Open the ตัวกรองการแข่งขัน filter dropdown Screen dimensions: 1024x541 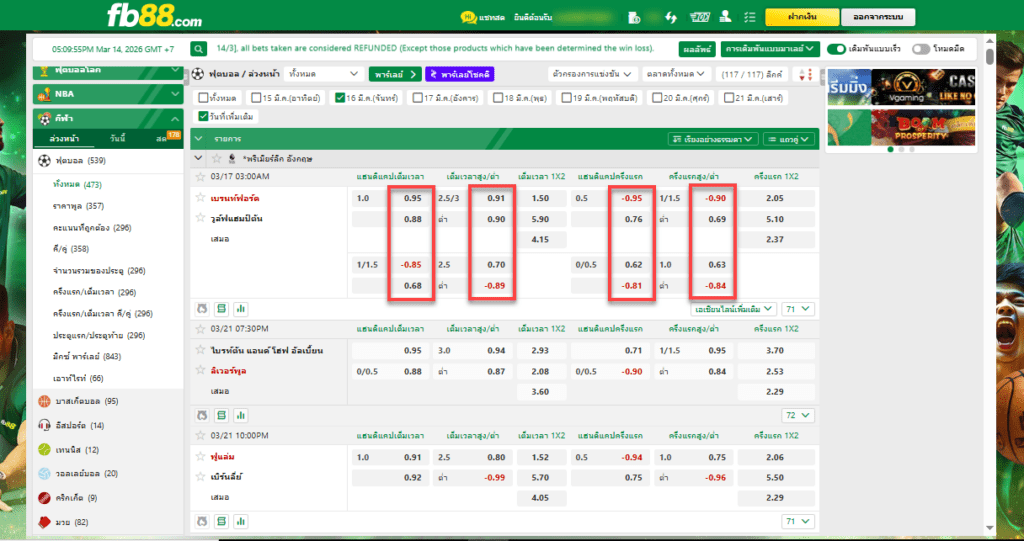point(592,74)
